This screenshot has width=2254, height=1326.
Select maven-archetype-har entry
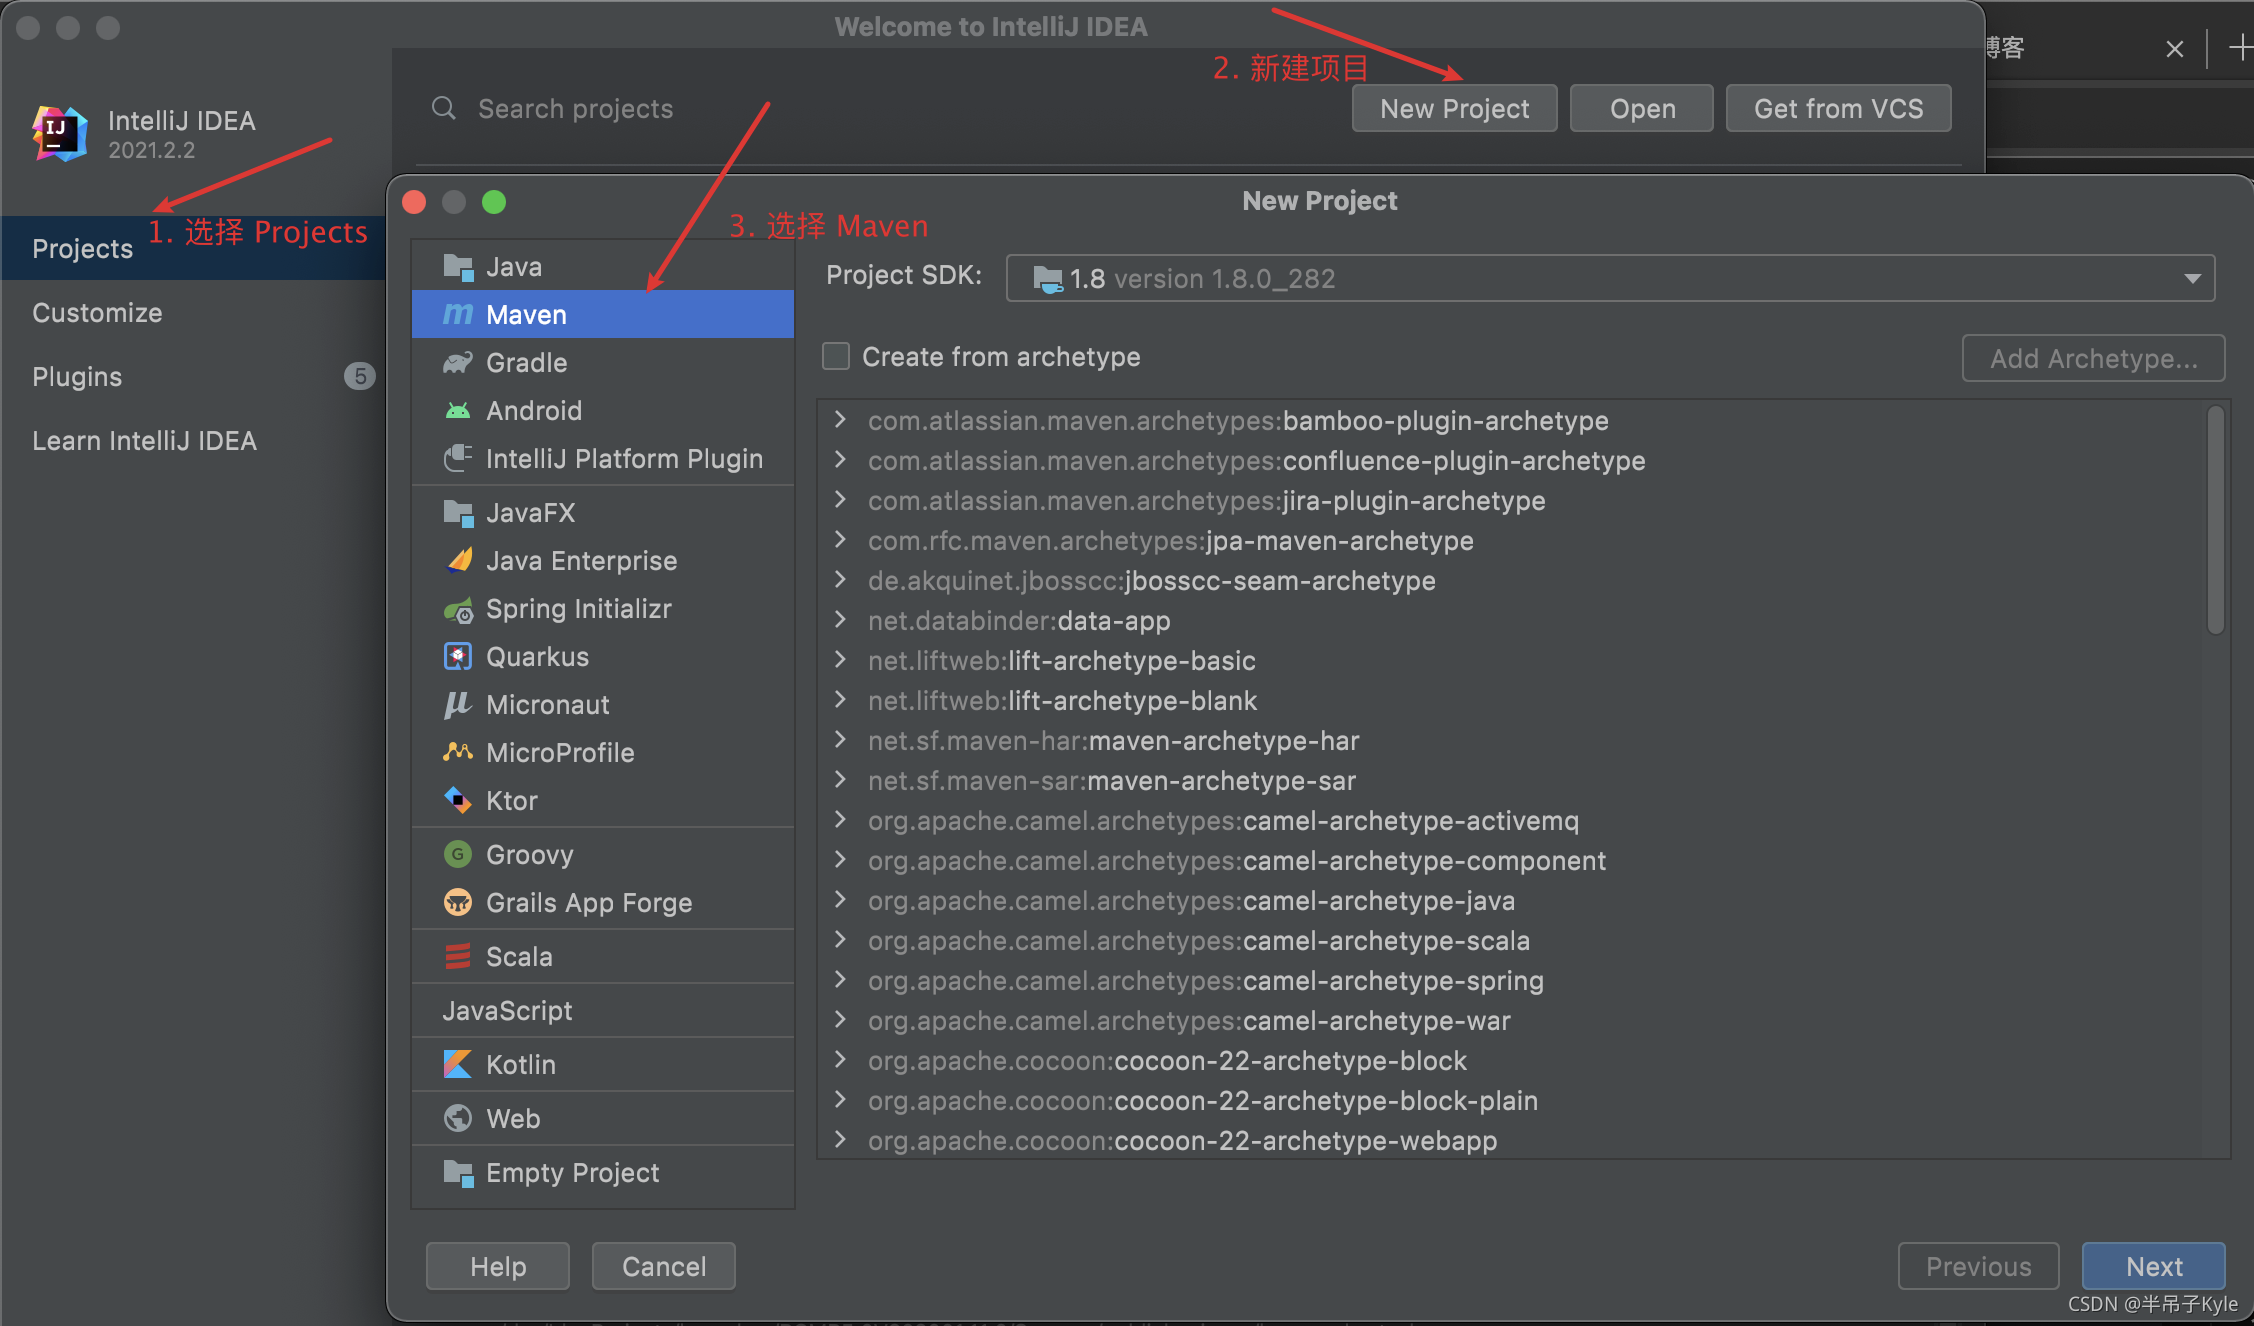point(1113,740)
